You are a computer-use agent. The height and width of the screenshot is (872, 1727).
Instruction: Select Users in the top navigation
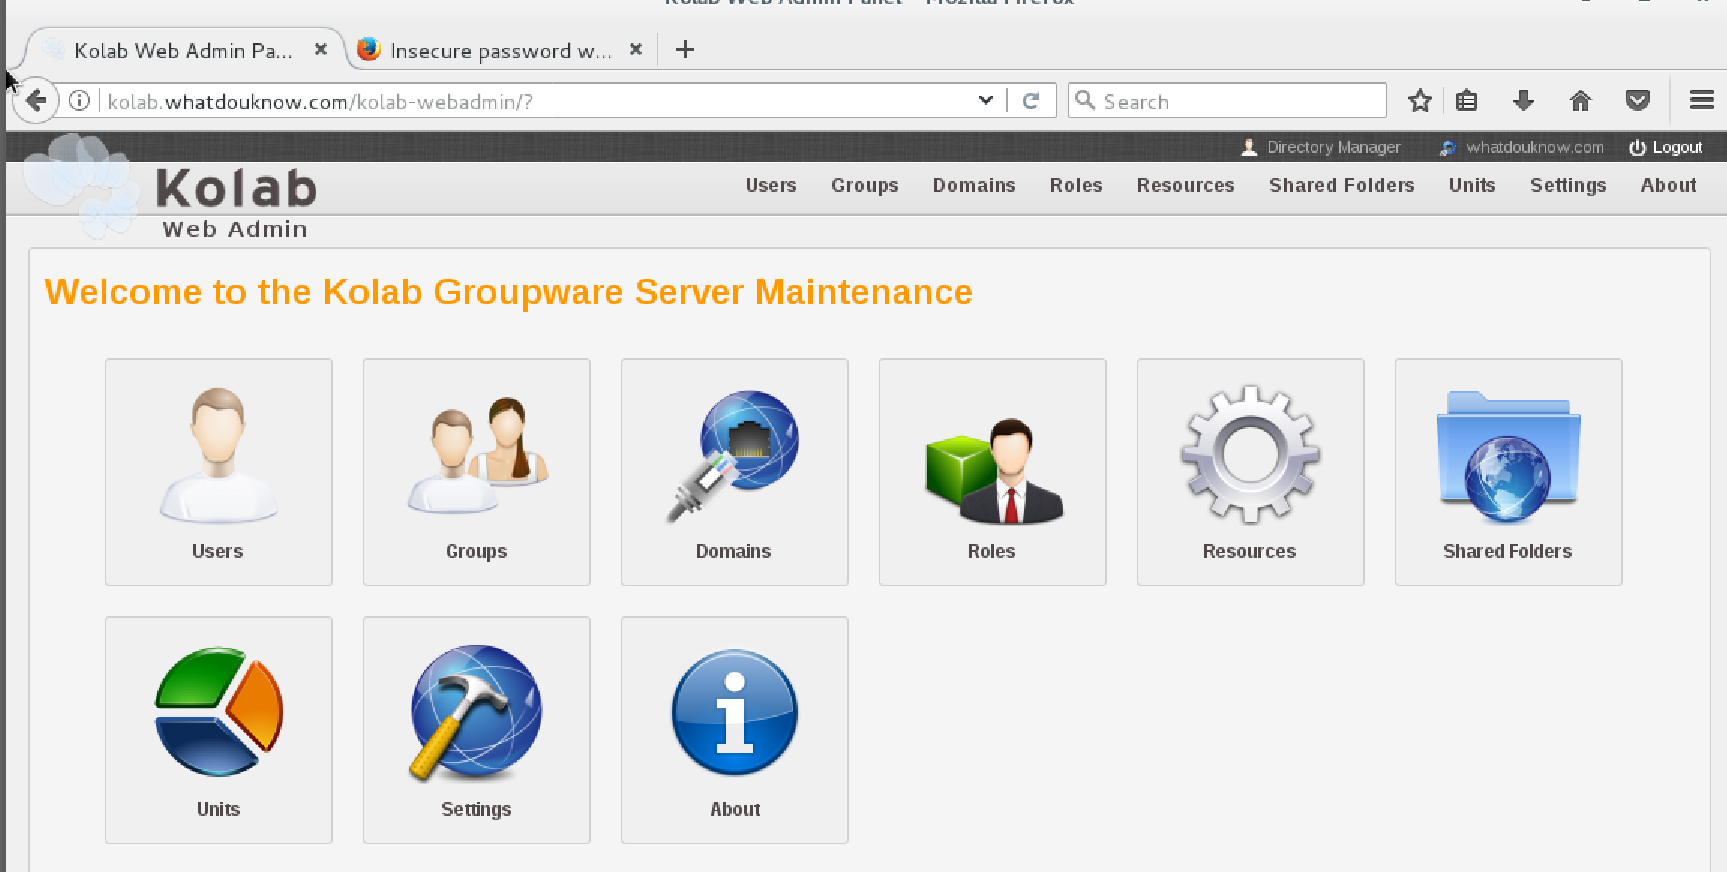771,185
